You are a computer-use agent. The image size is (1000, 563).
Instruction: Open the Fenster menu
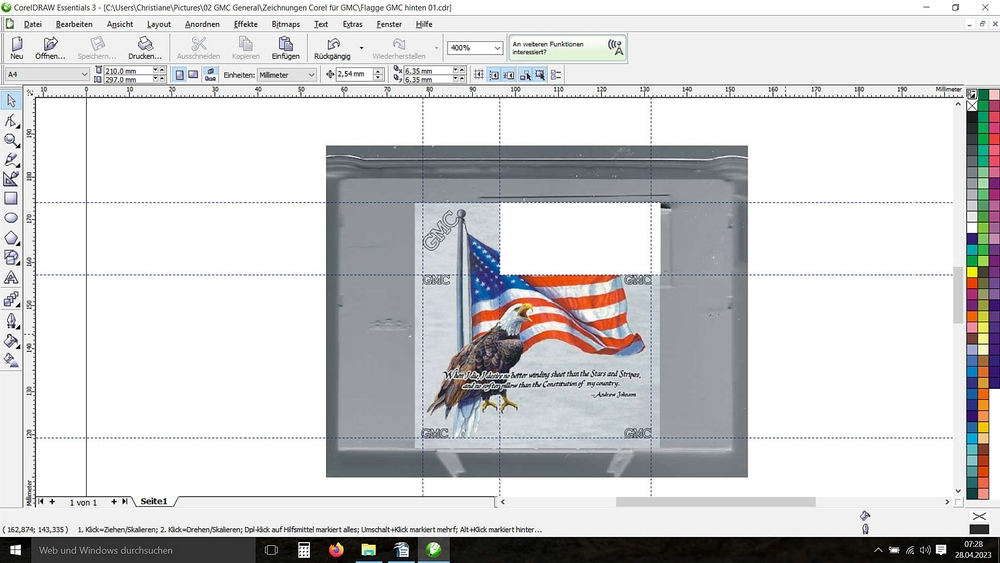(389, 24)
